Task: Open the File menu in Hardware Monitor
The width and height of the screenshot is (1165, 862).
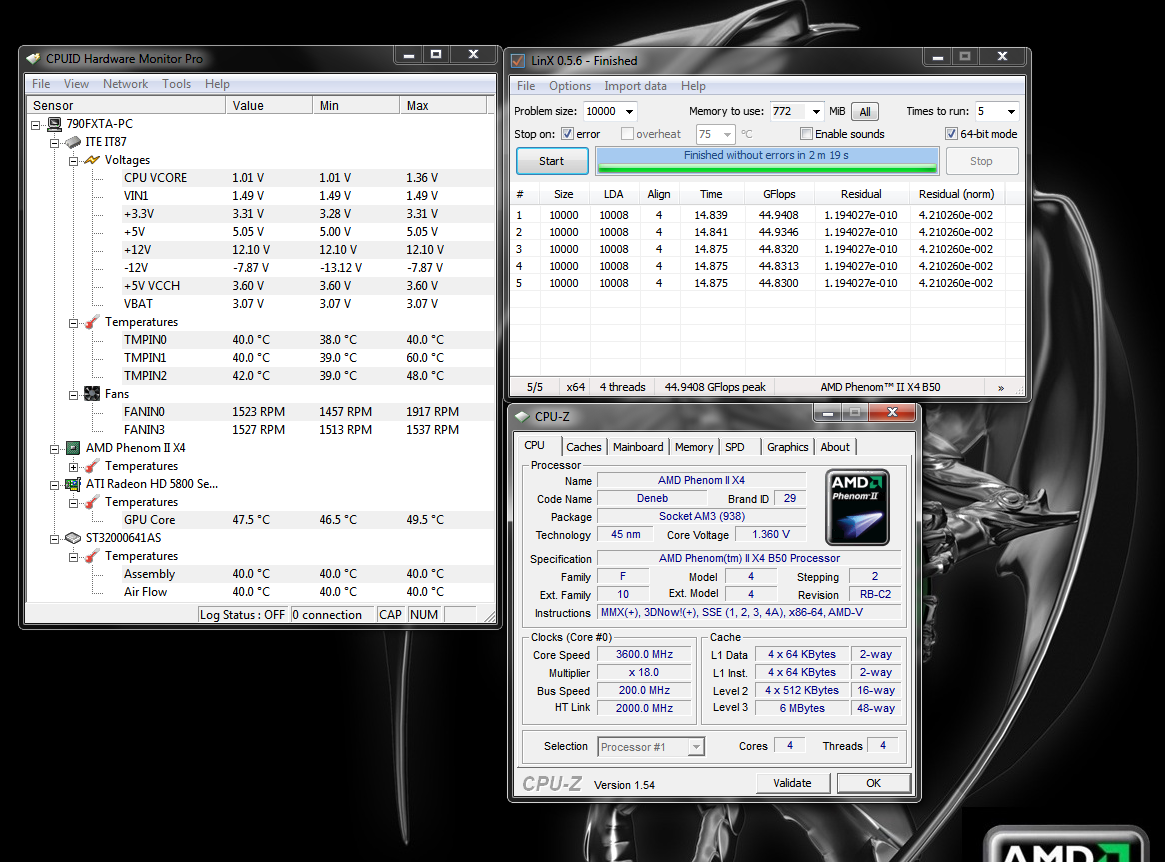Action: pyautogui.click(x=41, y=84)
